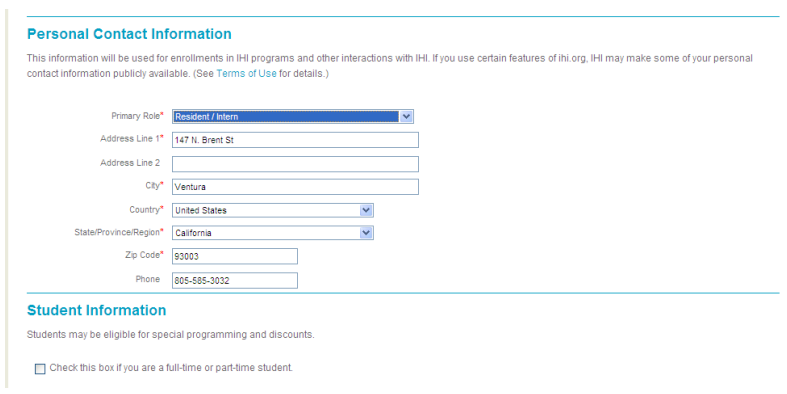The height and width of the screenshot is (394, 787).
Task: Click the Zip Code field showing 93003
Action: pos(234,256)
